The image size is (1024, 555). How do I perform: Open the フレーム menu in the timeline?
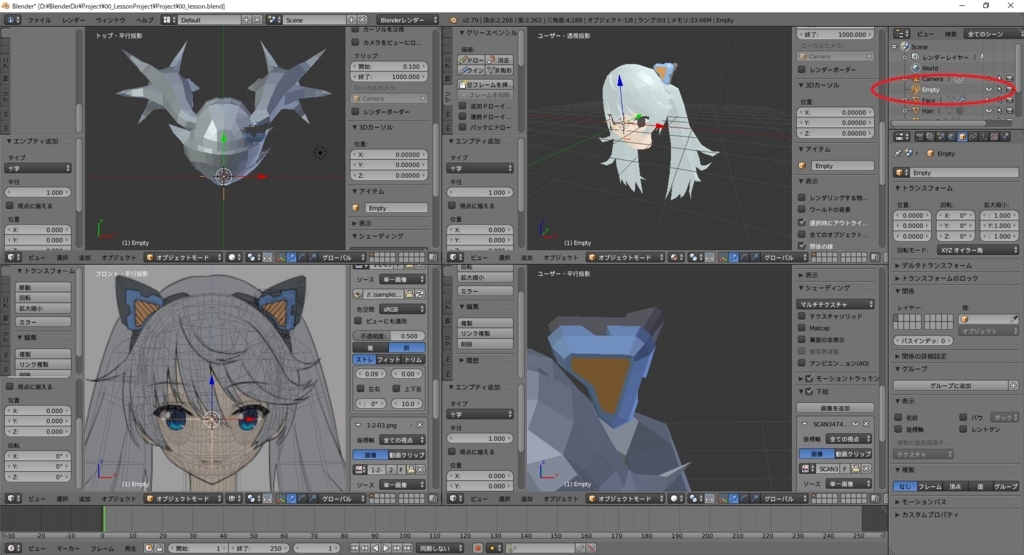(x=103, y=548)
